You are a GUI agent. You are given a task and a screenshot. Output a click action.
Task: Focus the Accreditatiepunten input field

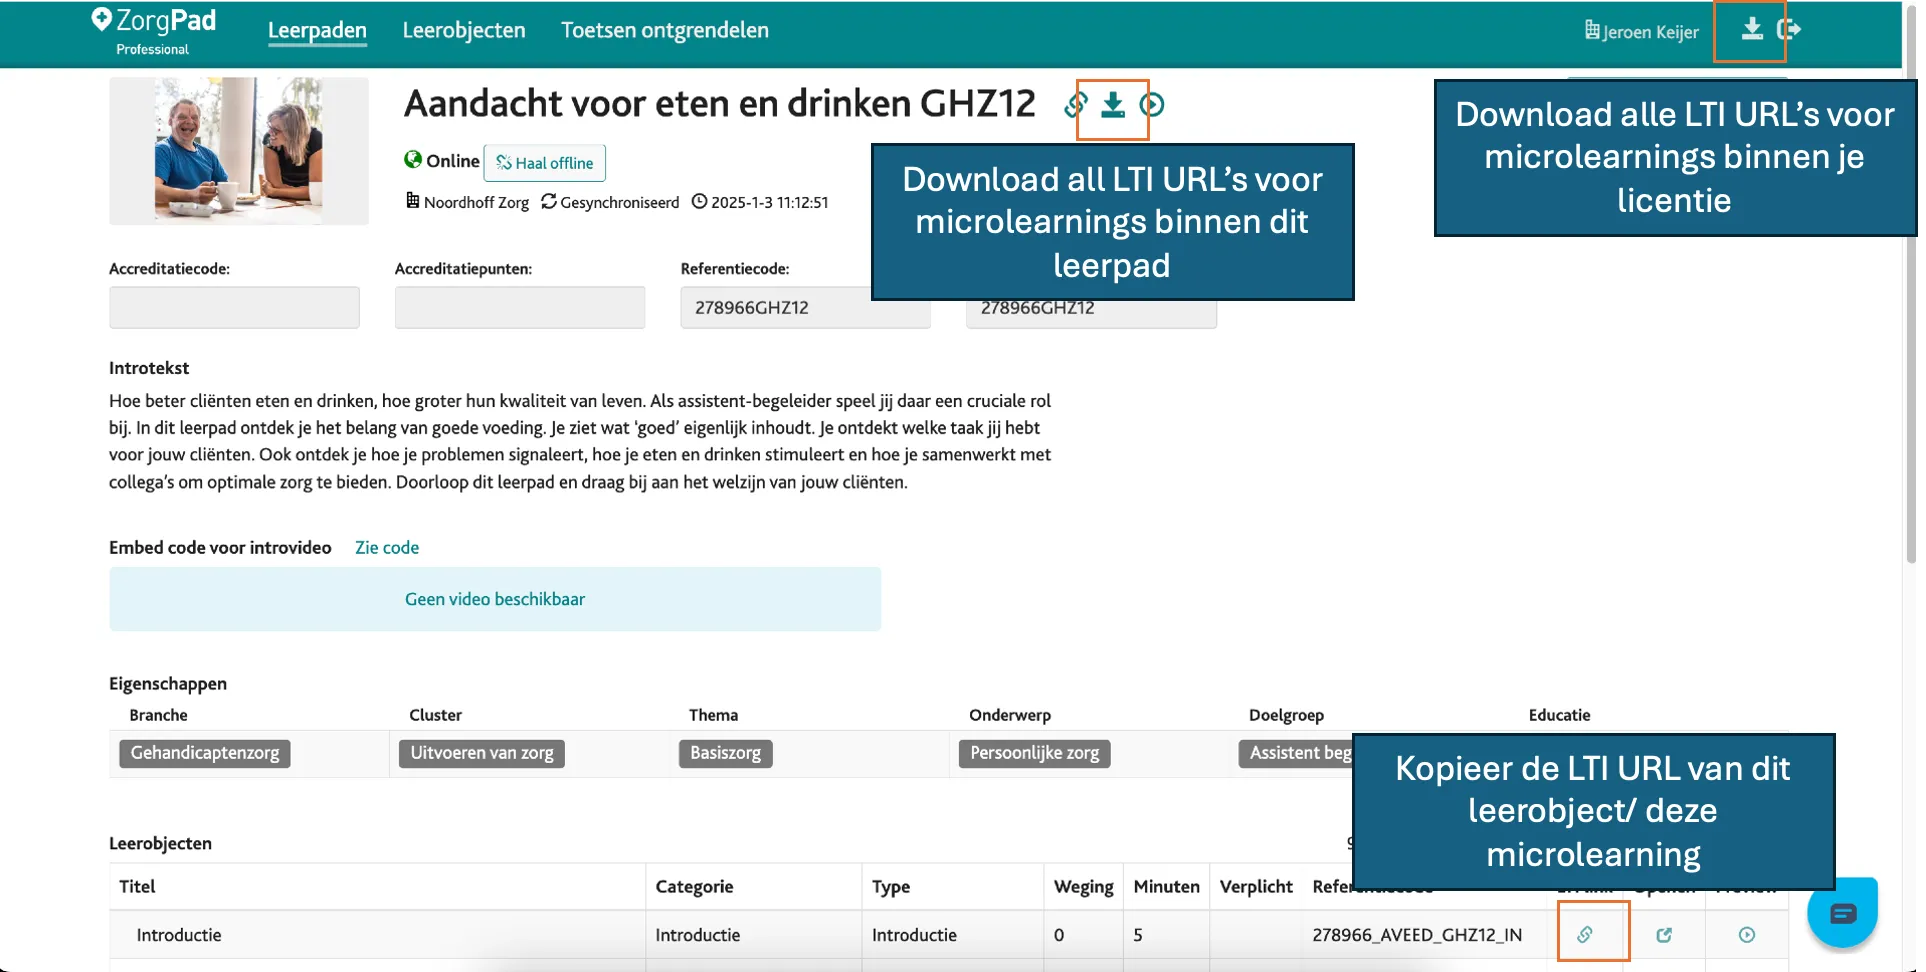(x=520, y=307)
